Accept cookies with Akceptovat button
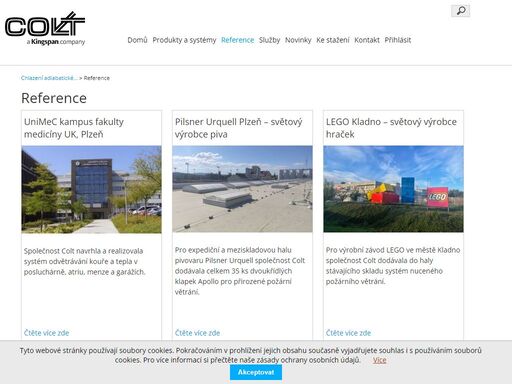This screenshot has width=512, height=384. (x=256, y=372)
